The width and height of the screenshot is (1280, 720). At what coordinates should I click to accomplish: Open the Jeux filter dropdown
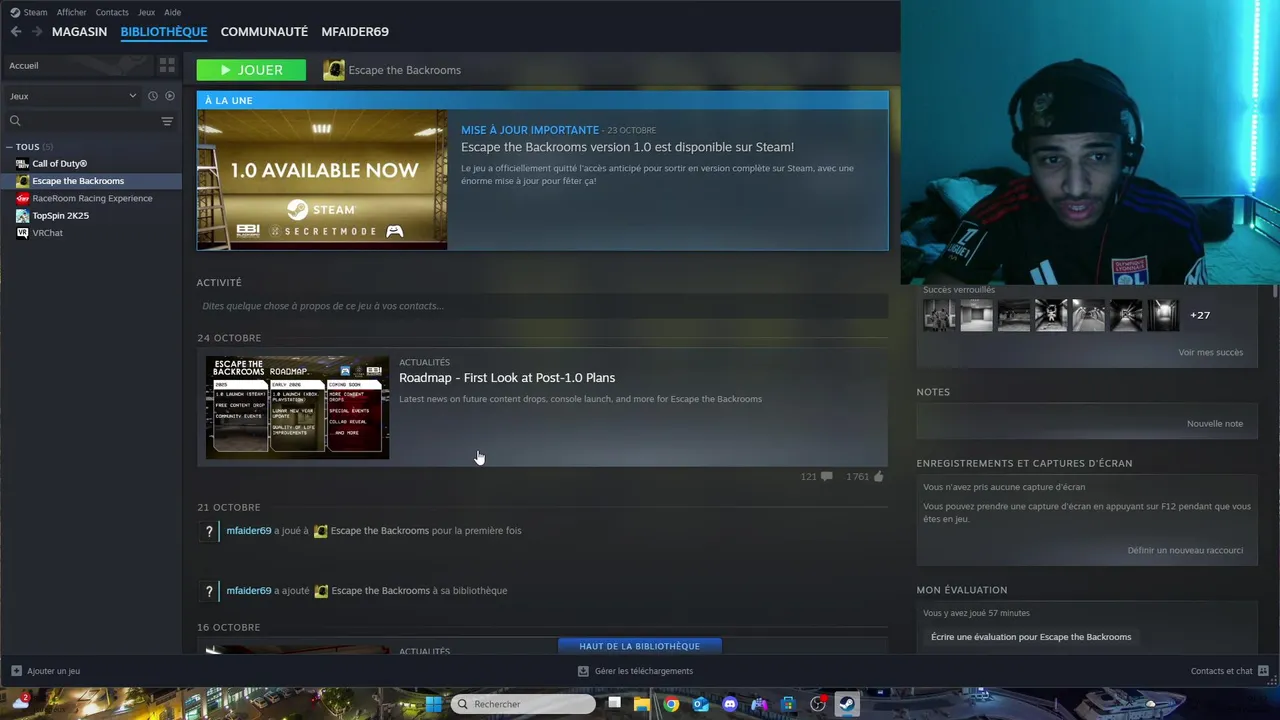73,96
